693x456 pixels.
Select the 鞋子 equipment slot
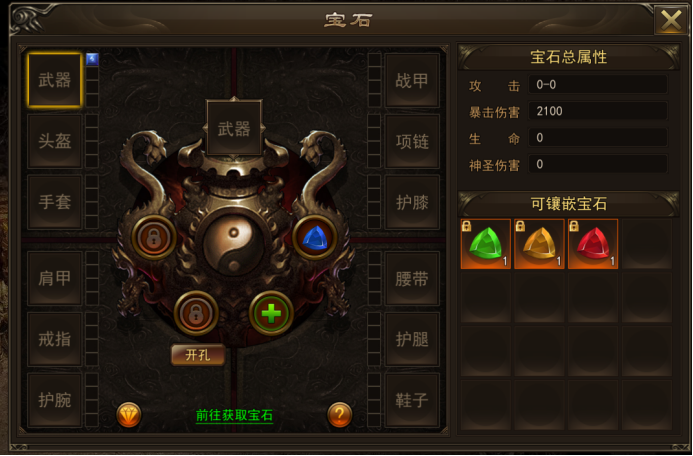pyautogui.click(x=412, y=400)
